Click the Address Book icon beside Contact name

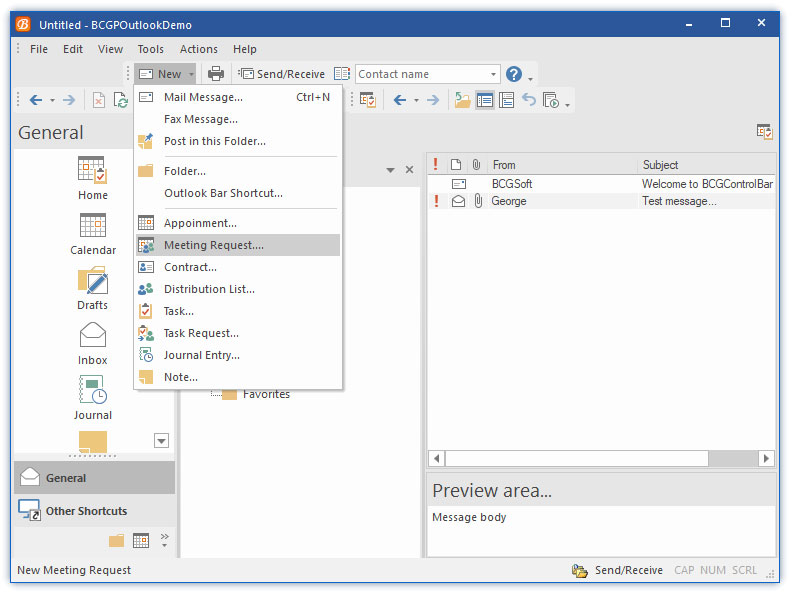(x=342, y=74)
